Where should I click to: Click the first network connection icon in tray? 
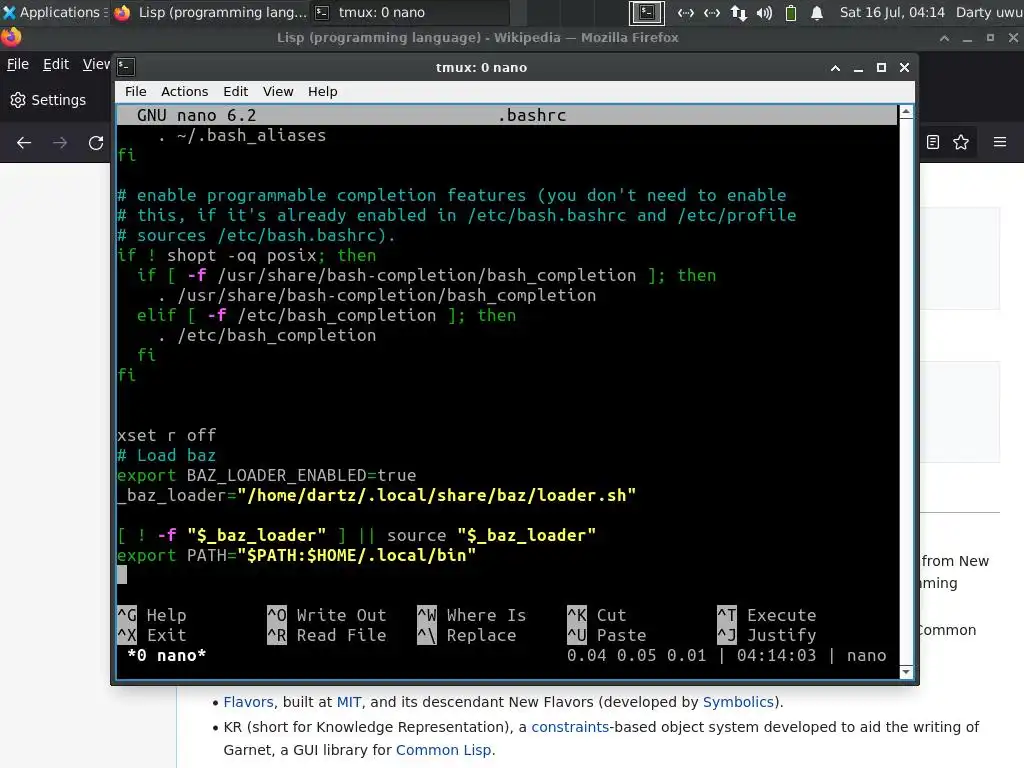pyautogui.click(x=686, y=12)
